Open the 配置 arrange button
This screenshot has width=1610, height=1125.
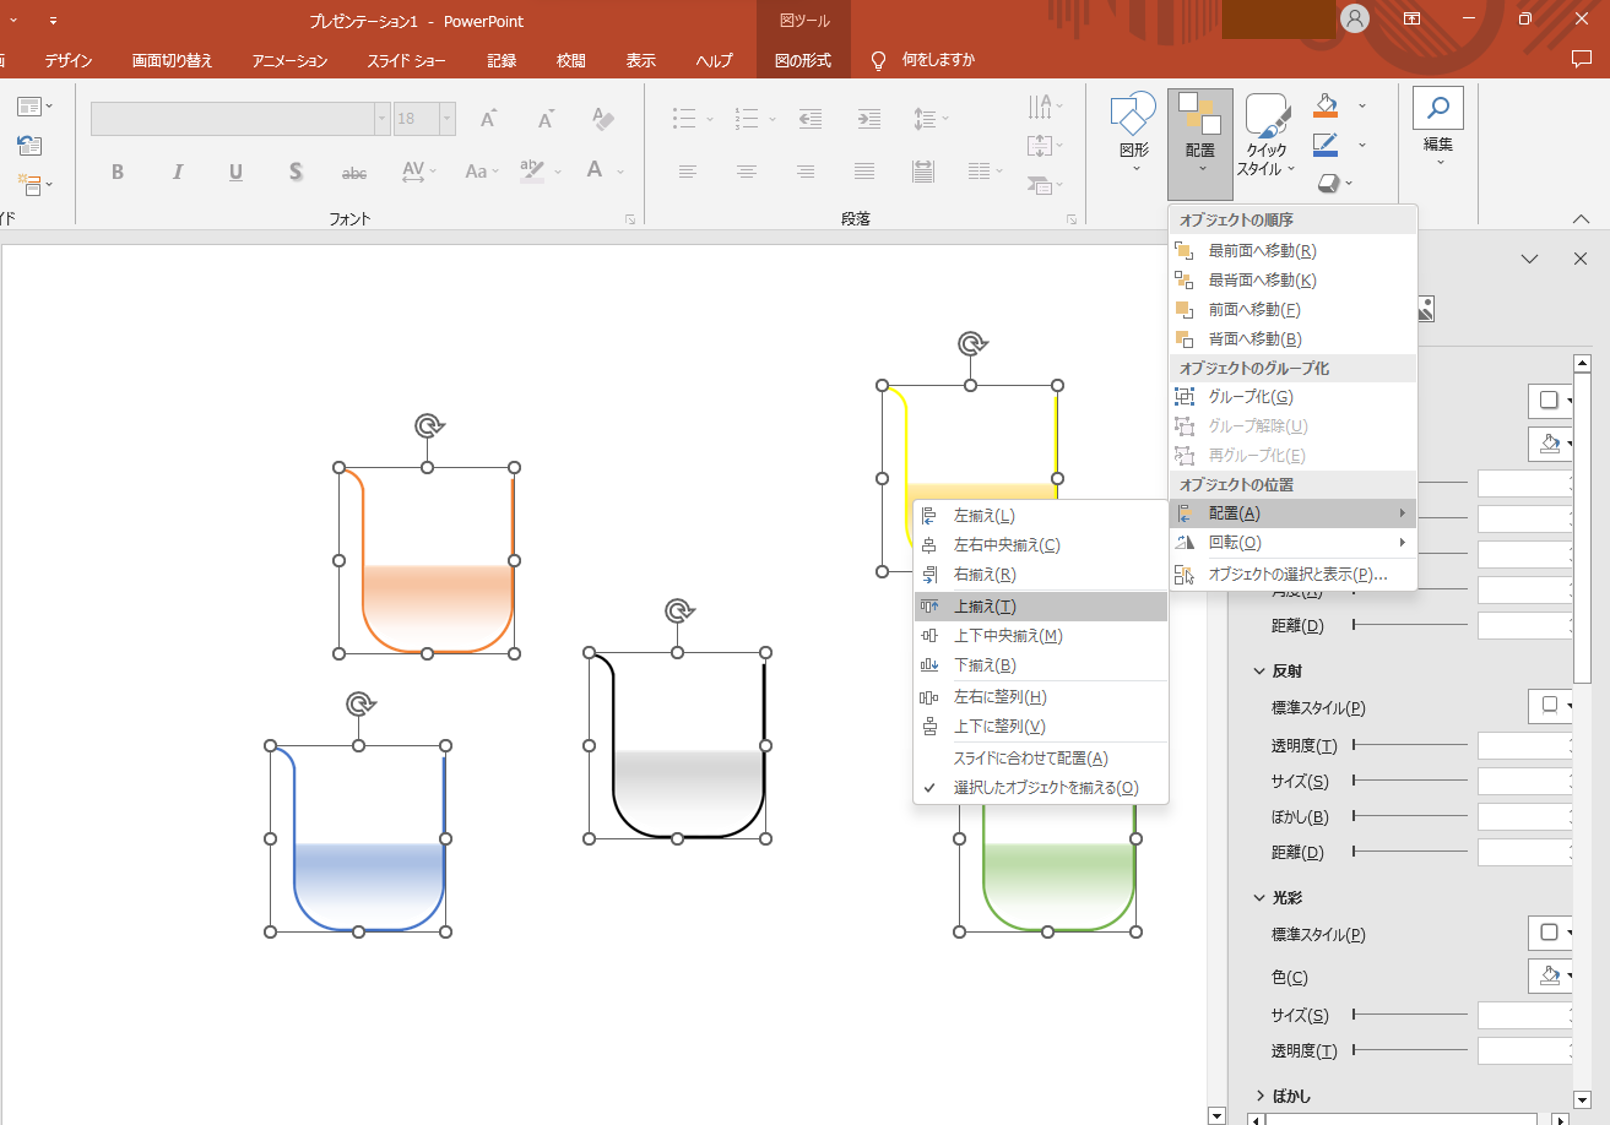[x=1200, y=143]
